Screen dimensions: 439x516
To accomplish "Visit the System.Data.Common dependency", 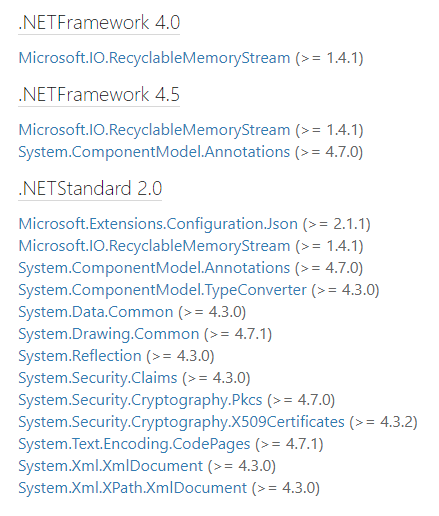I will click(96, 312).
